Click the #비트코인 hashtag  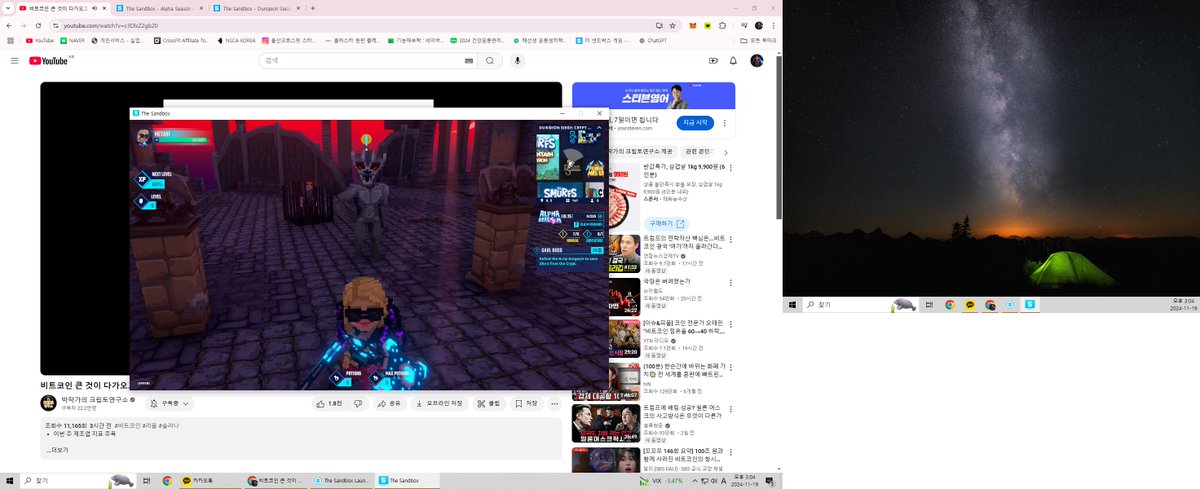(x=128, y=425)
